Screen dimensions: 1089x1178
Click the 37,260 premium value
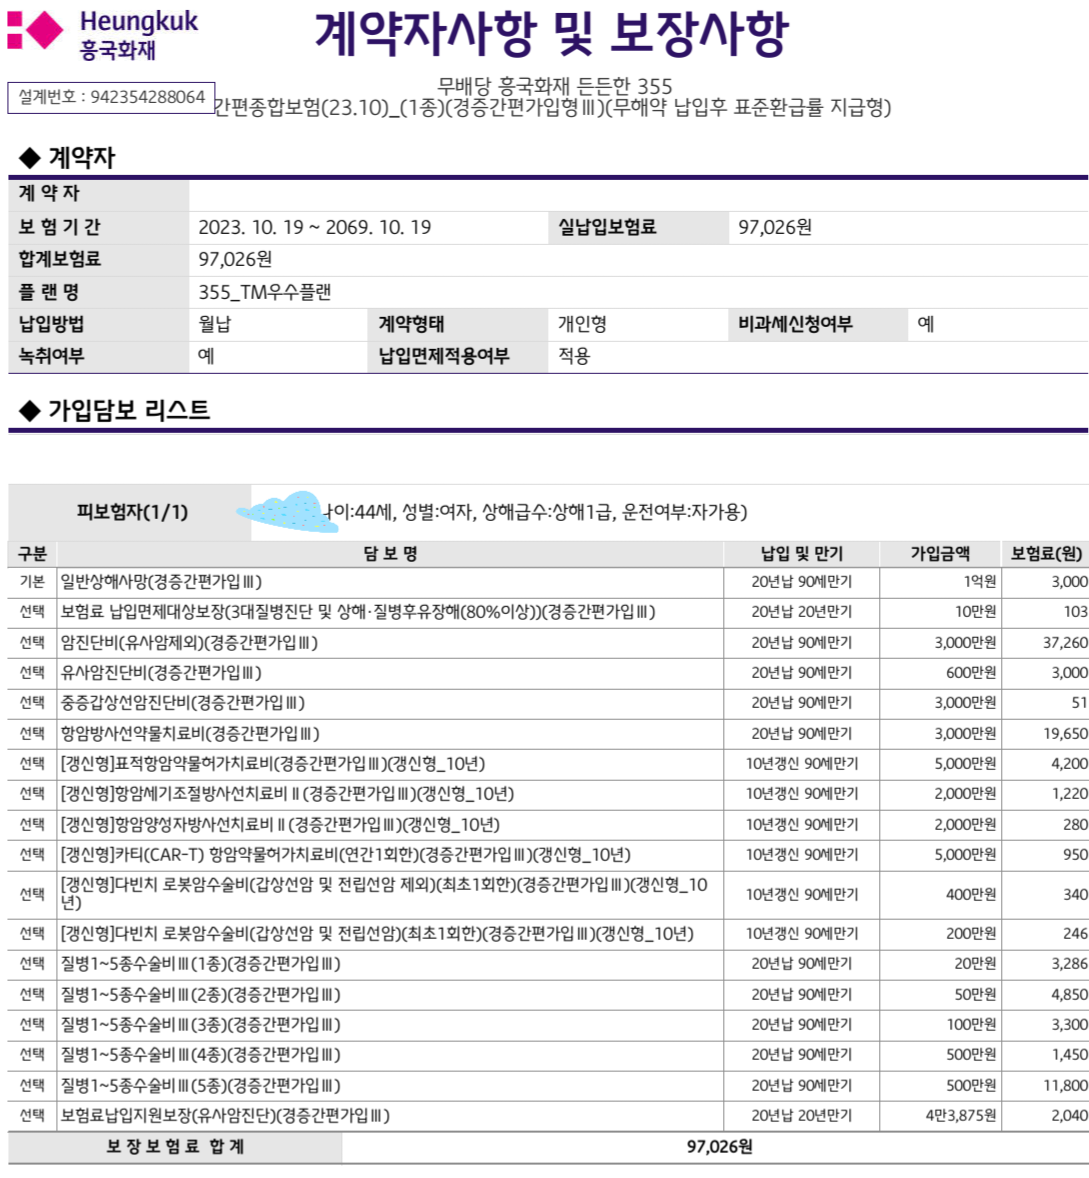pos(1065,643)
